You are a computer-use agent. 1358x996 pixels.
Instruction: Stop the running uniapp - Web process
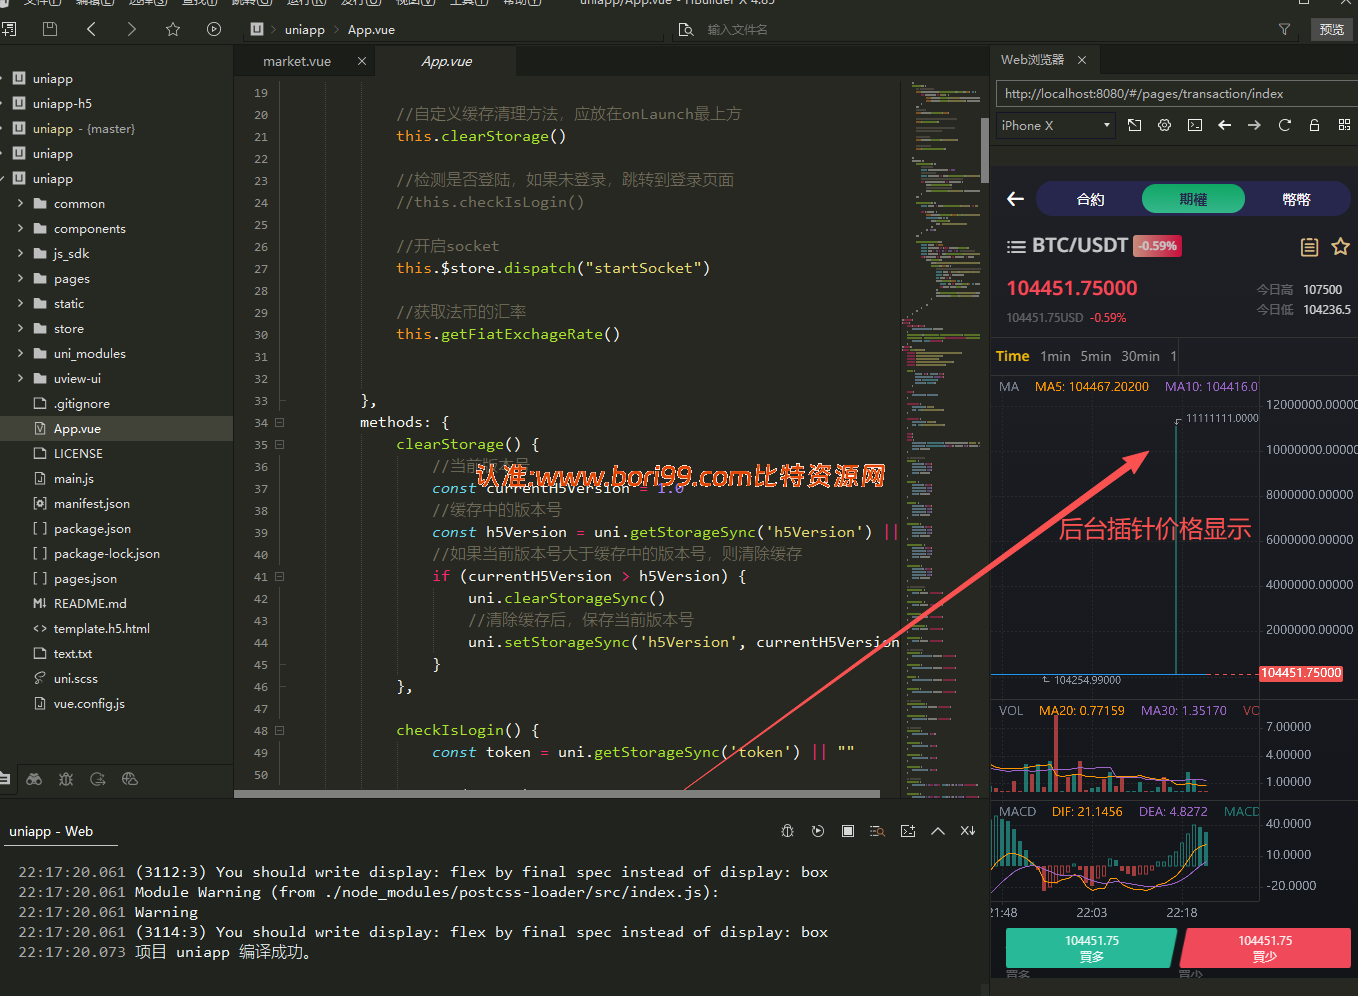[848, 831]
